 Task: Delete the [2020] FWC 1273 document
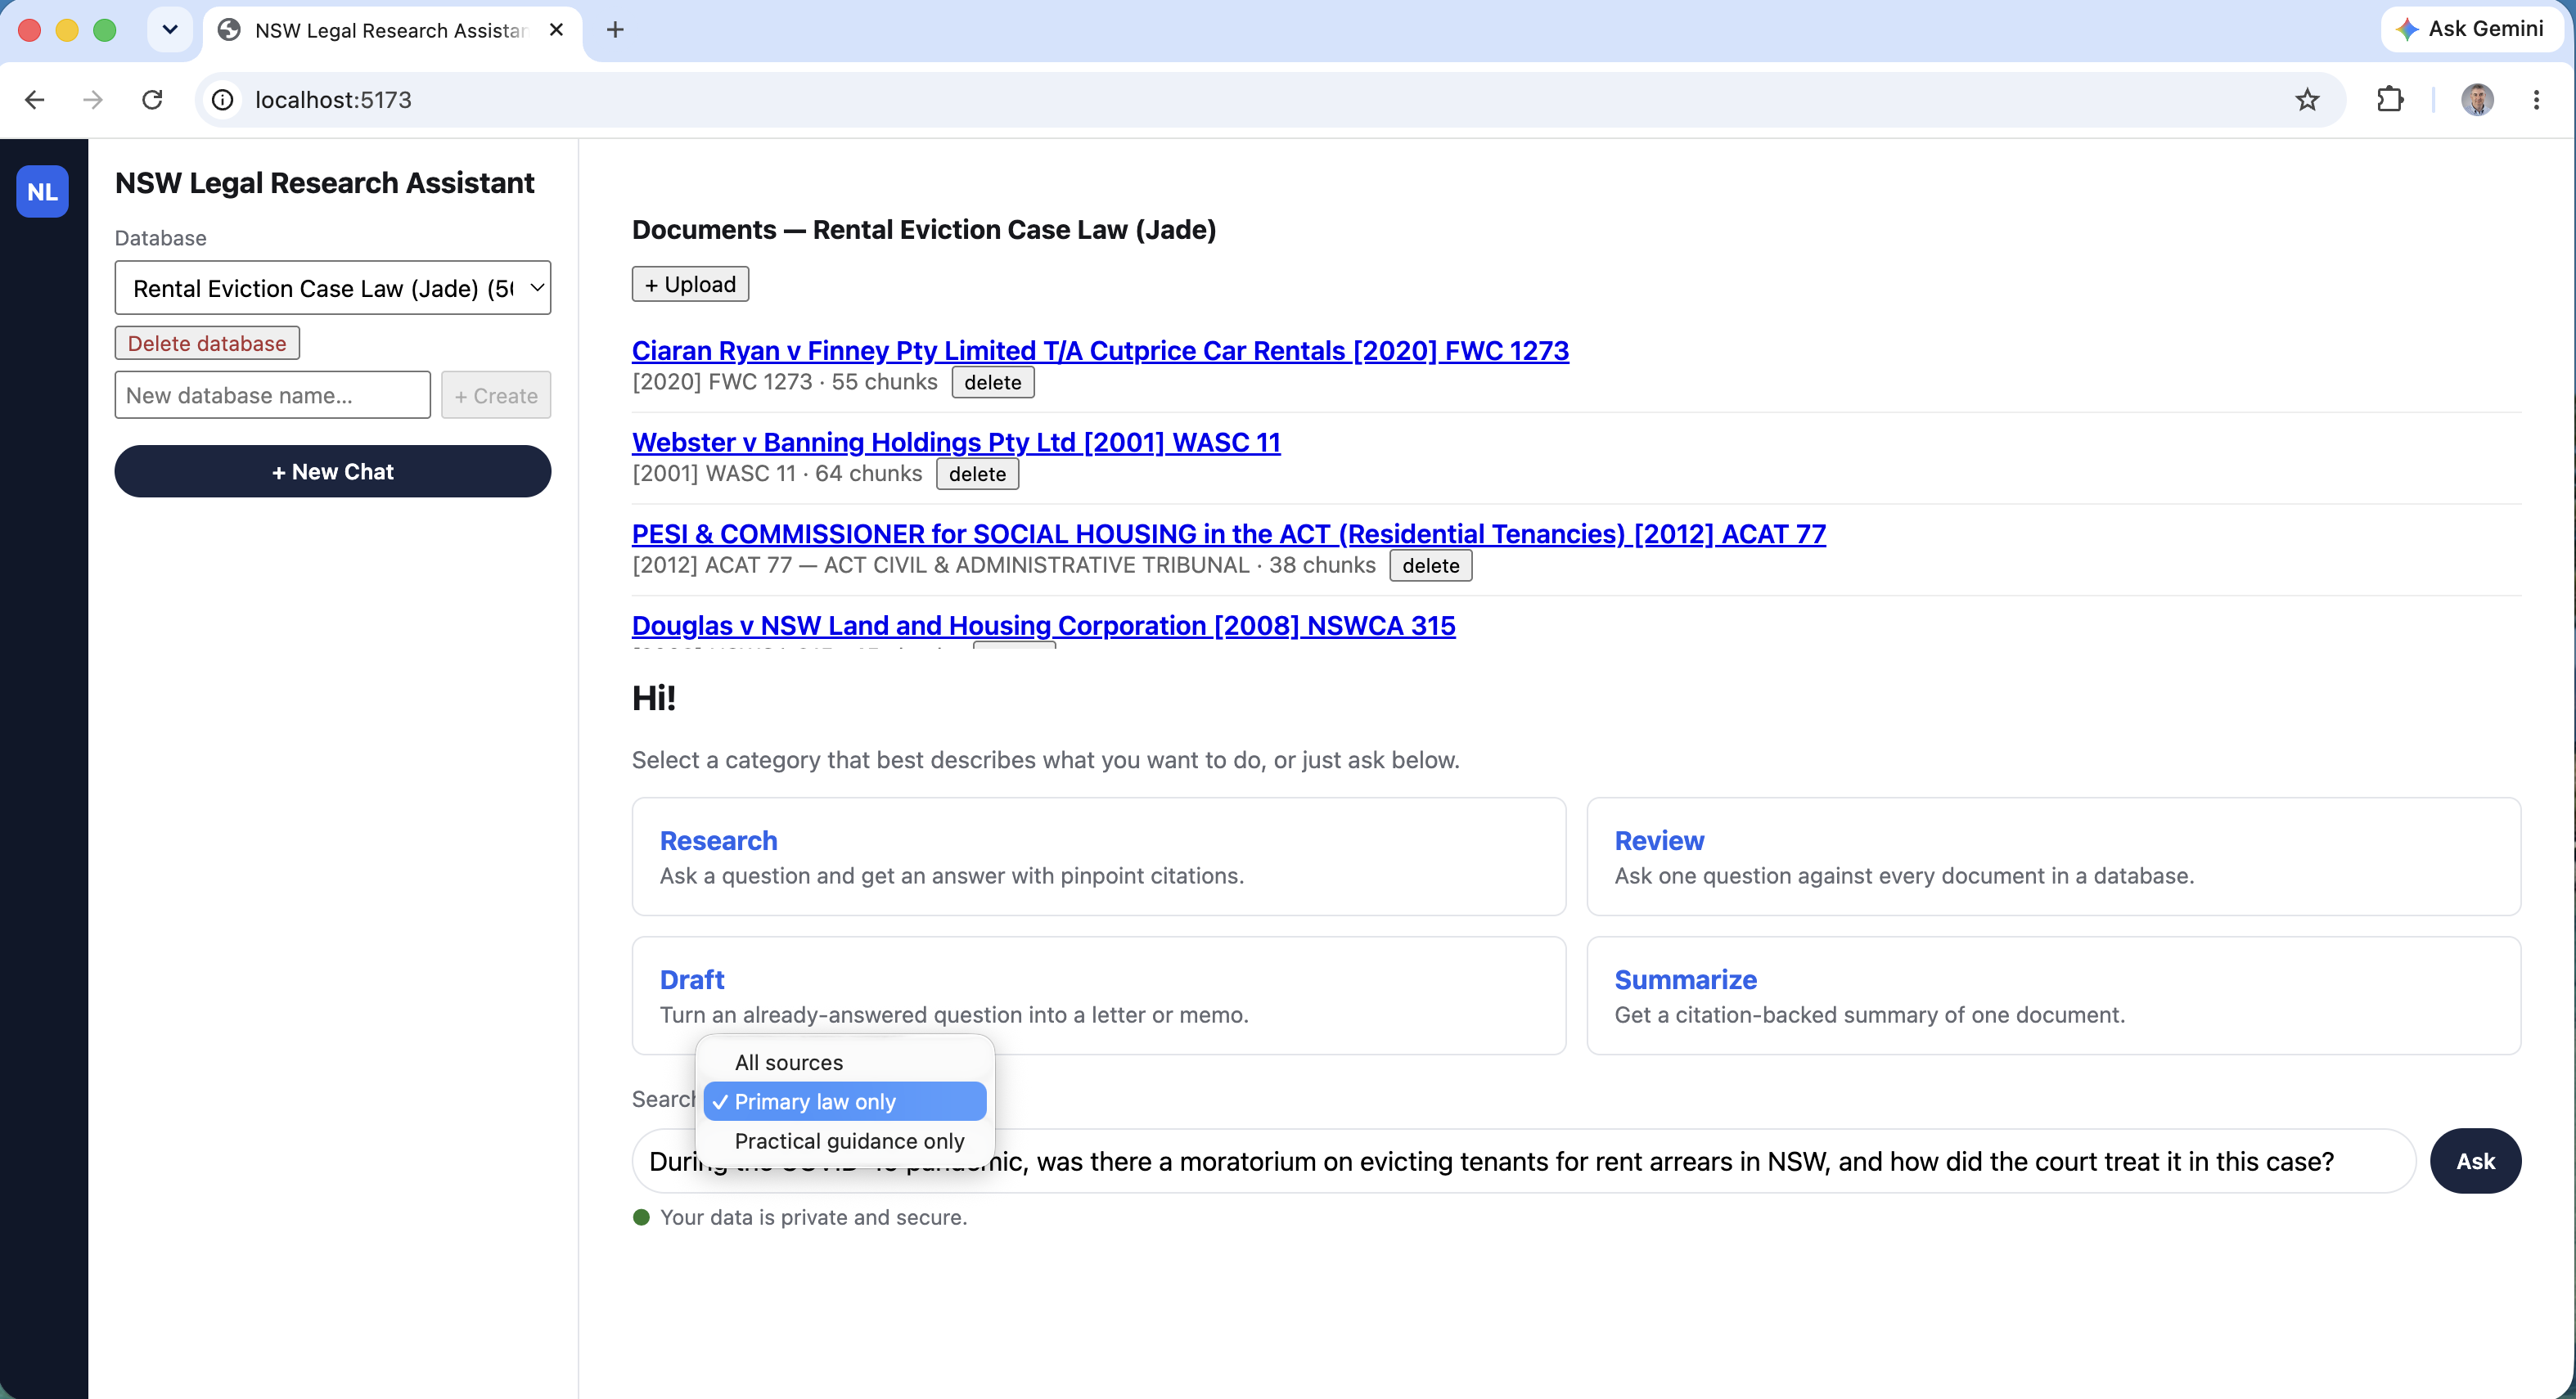993,382
